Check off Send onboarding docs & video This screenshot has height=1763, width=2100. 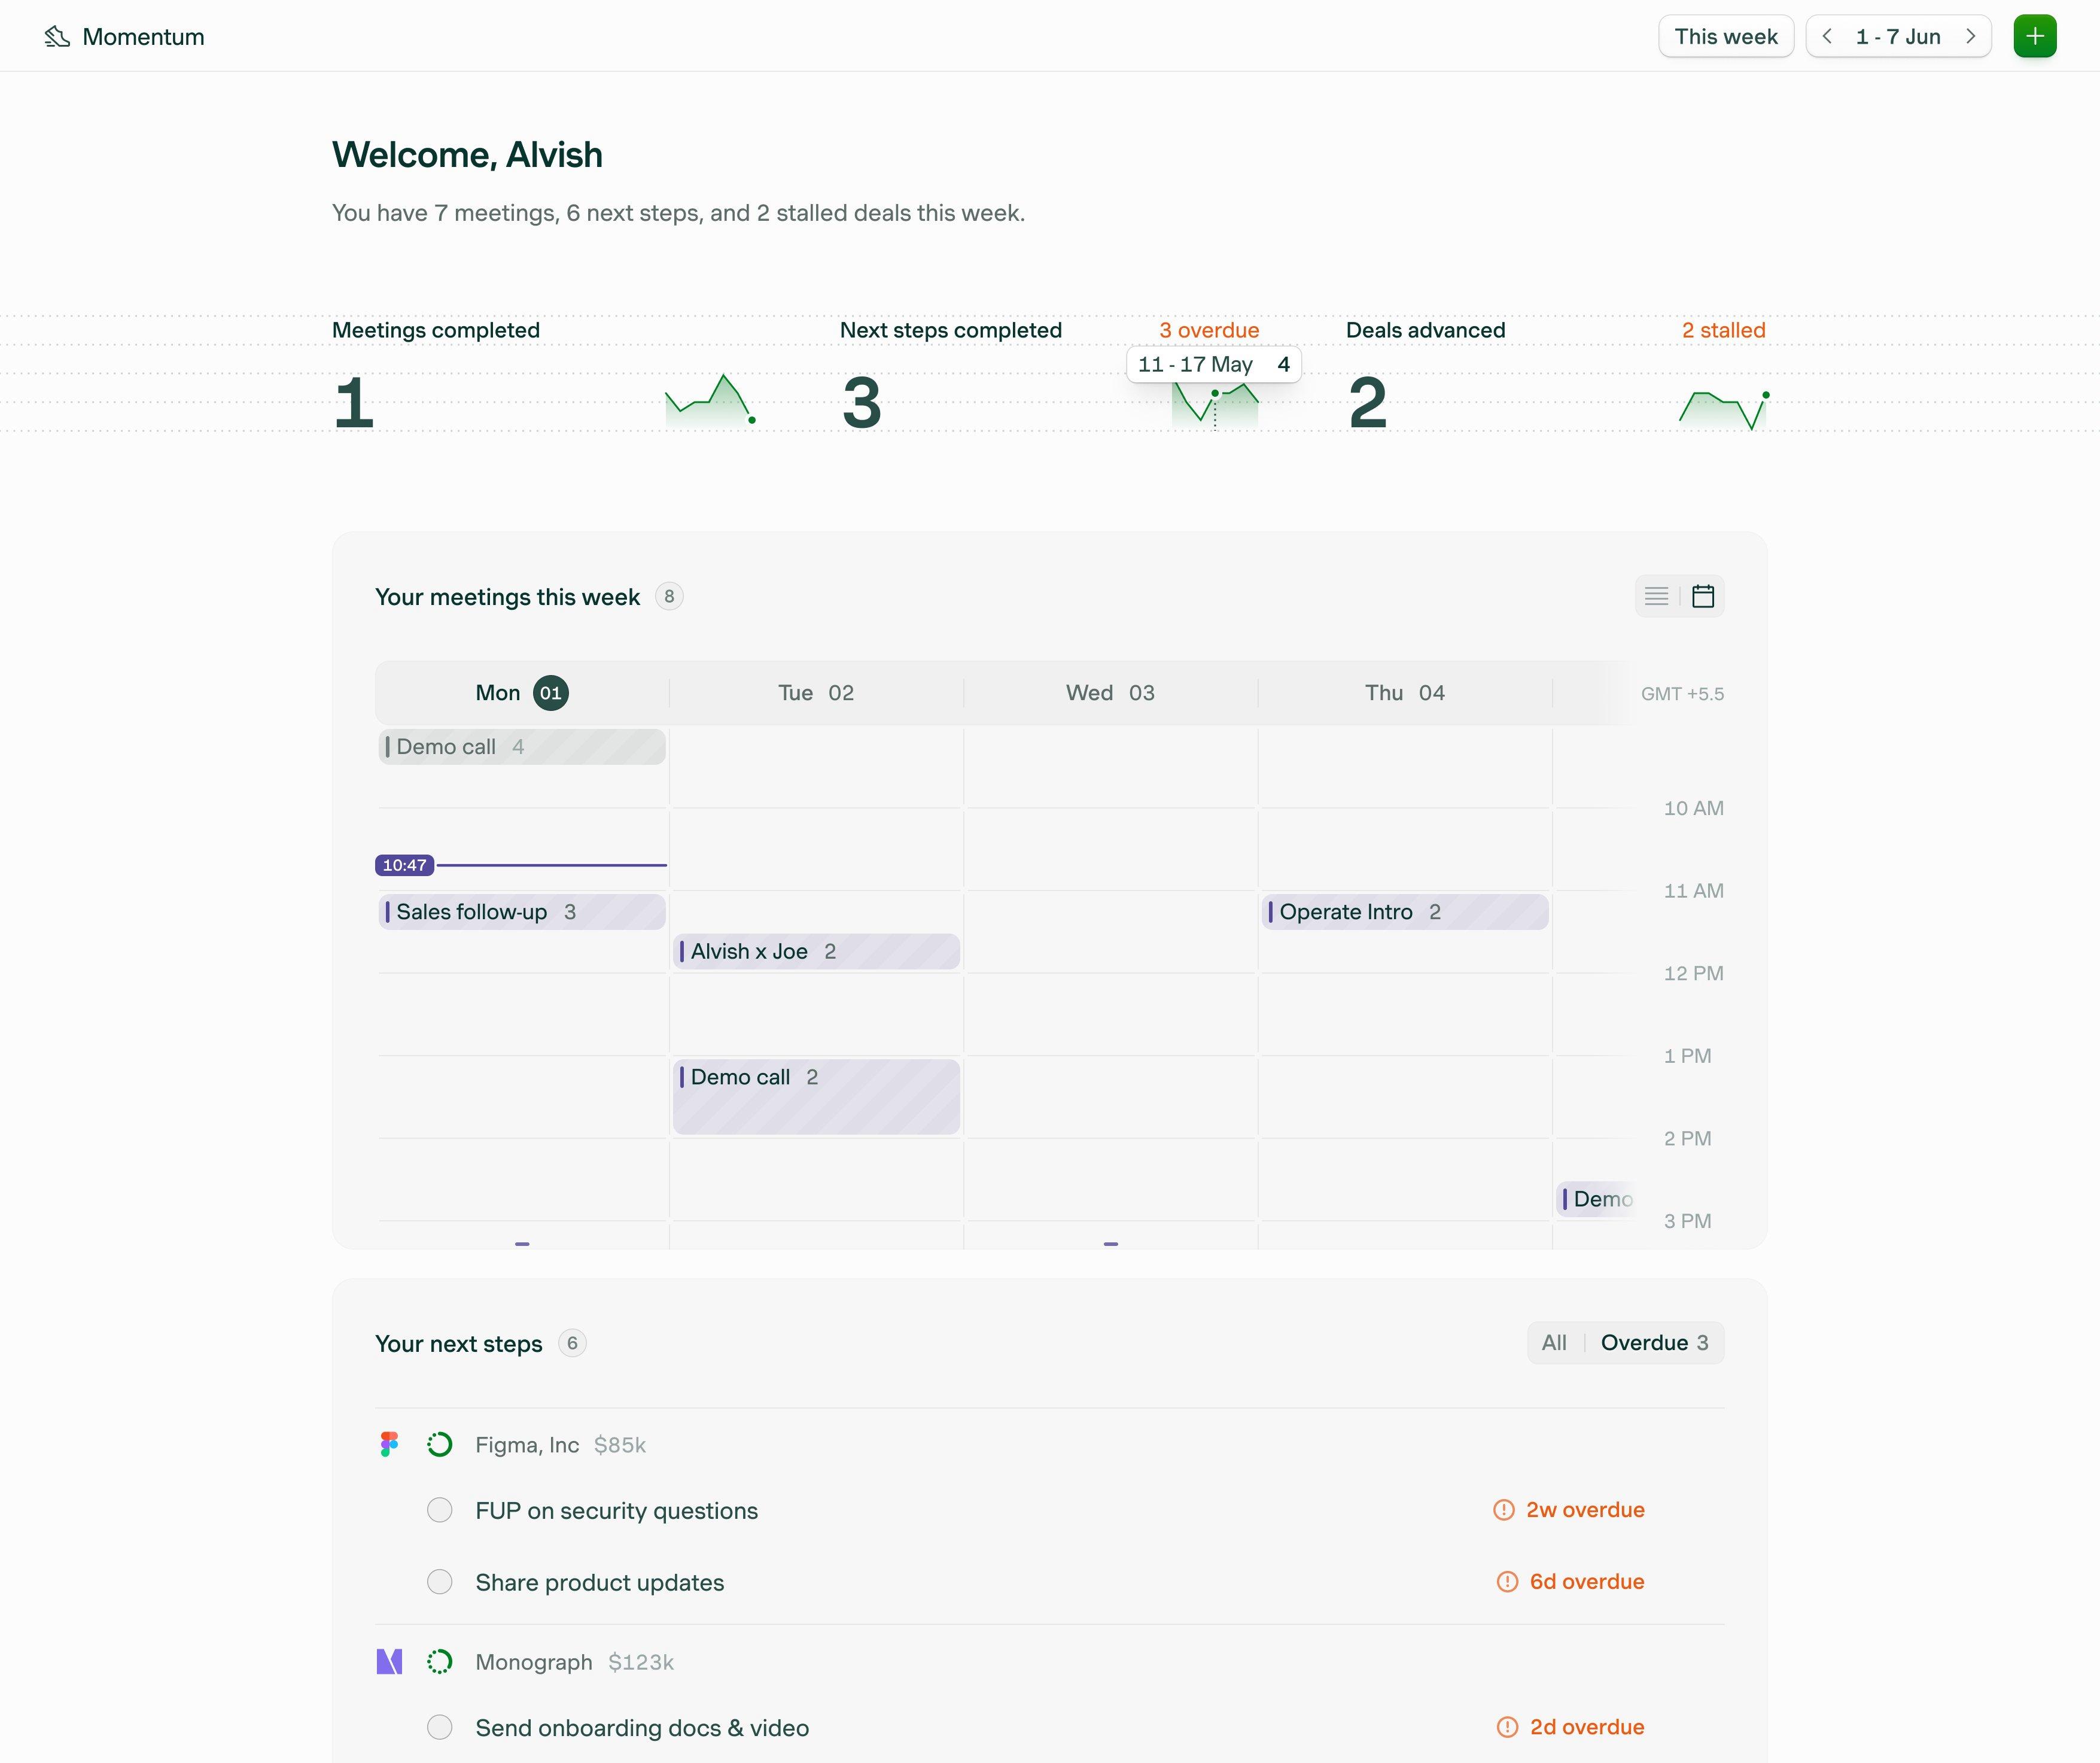click(440, 1727)
